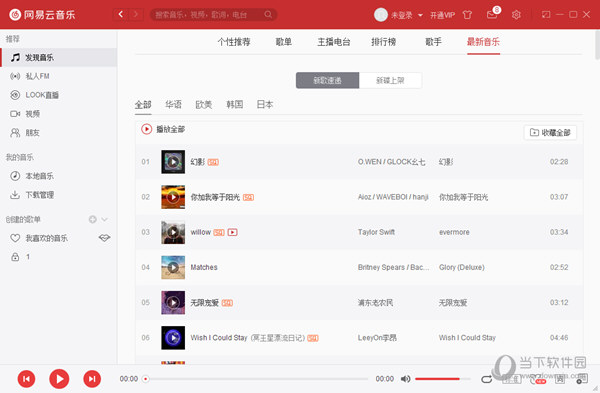Viewport: 600px width, 393px height.
Task: Open settings gear icon
Action: click(x=516, y=15)
